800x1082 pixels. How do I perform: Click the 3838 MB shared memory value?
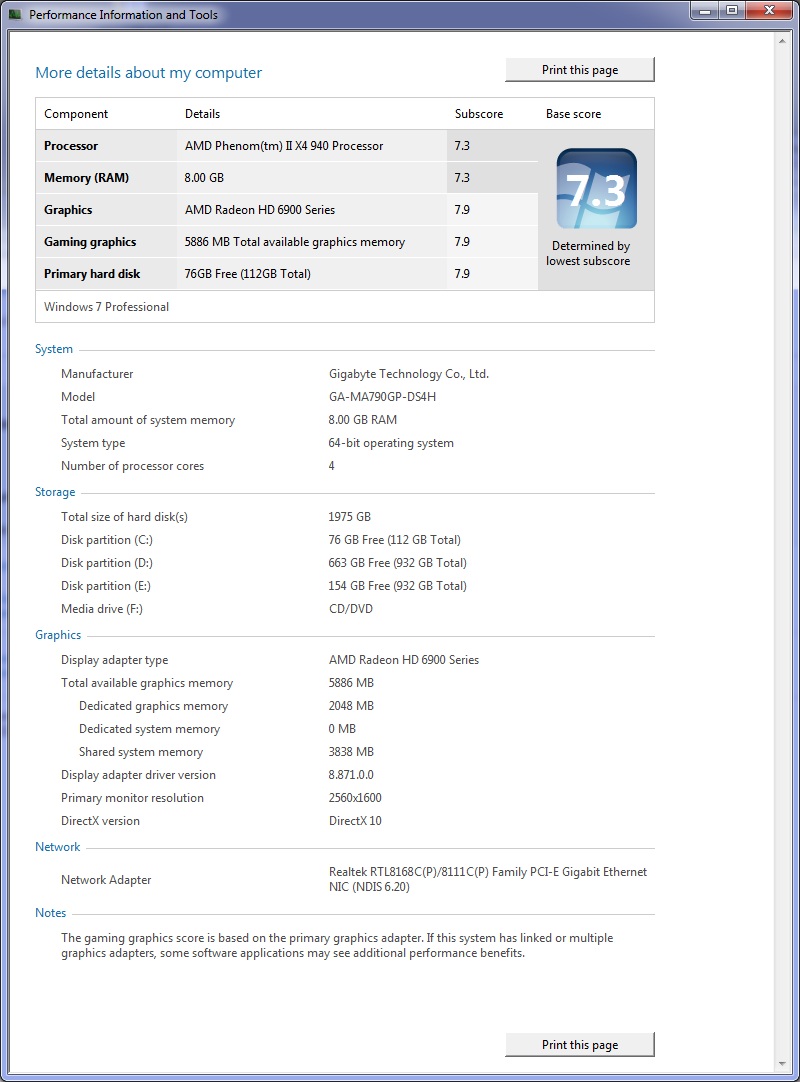click(x=351, y=752)
